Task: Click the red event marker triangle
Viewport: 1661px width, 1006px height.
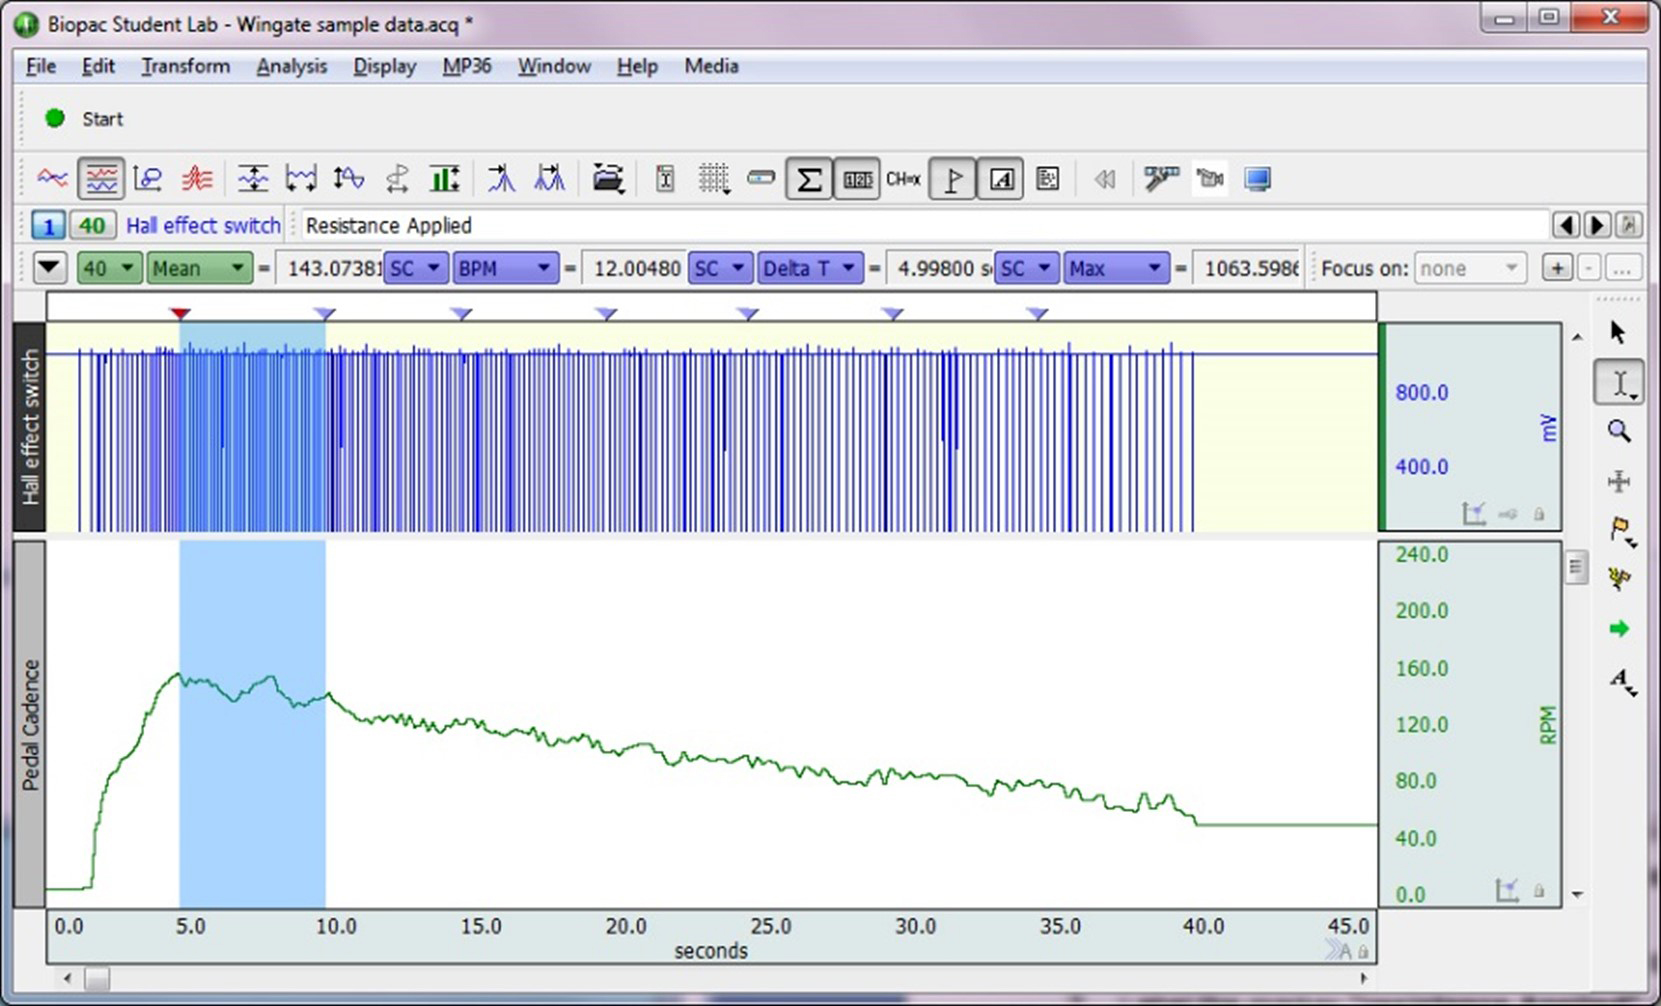Action: (180, 314)
